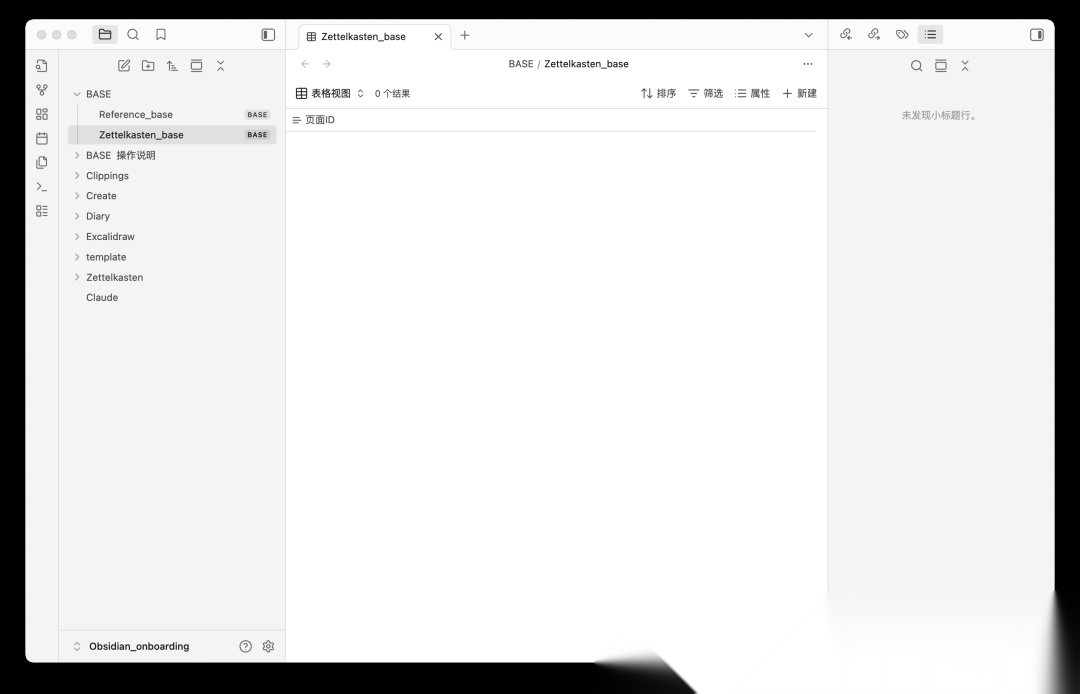The image size is (1080, 694).
Task: Change file explorer sort order
Action: [x=172, y=65]
